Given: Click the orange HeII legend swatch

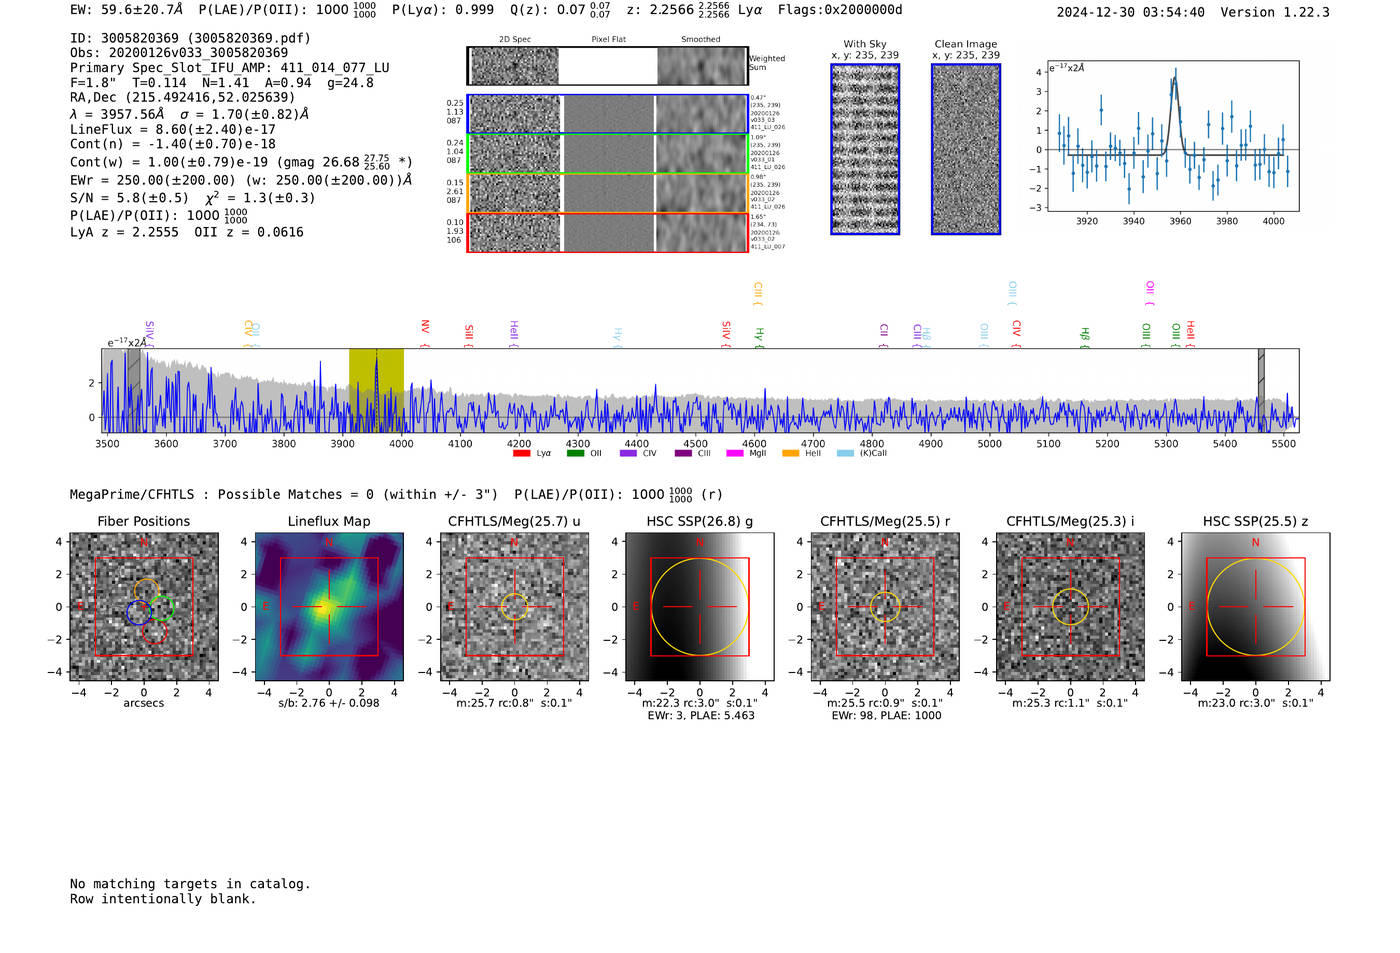Looking at the screenshot, I should (790, 453).
